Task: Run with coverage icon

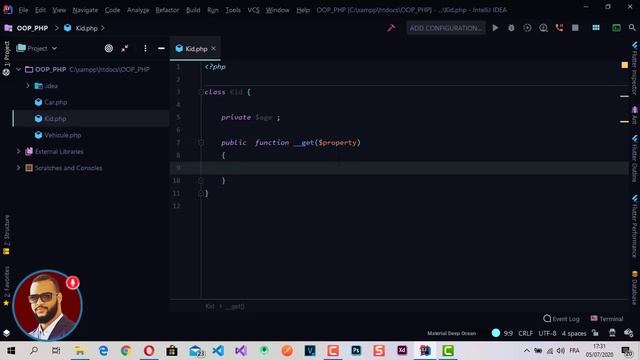Action: (527, 28)
